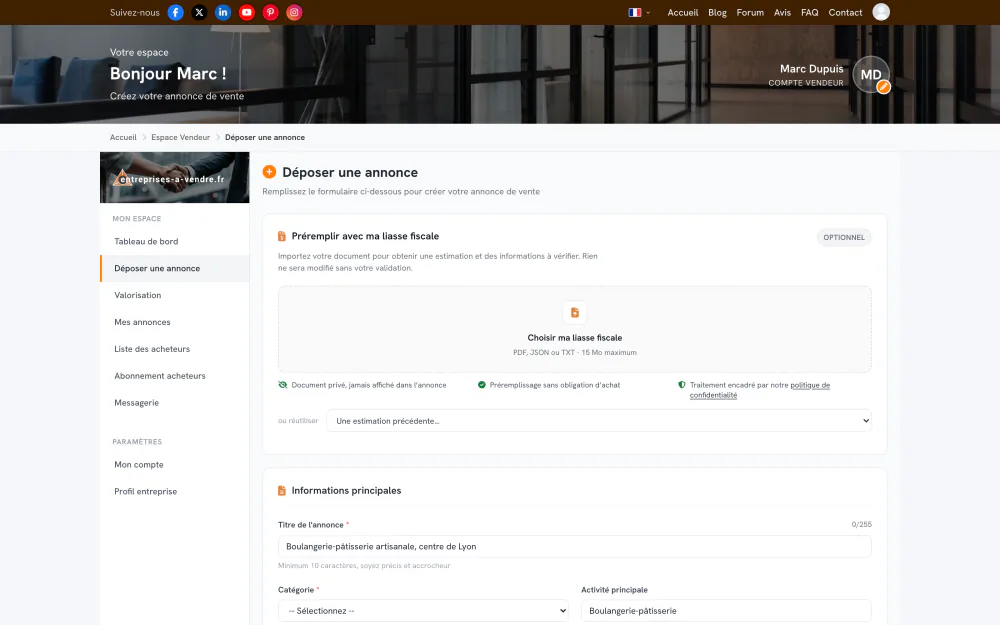Open the politique de confidentialité link
Viewport: 1000px width, 625px height.
(760, 390)
